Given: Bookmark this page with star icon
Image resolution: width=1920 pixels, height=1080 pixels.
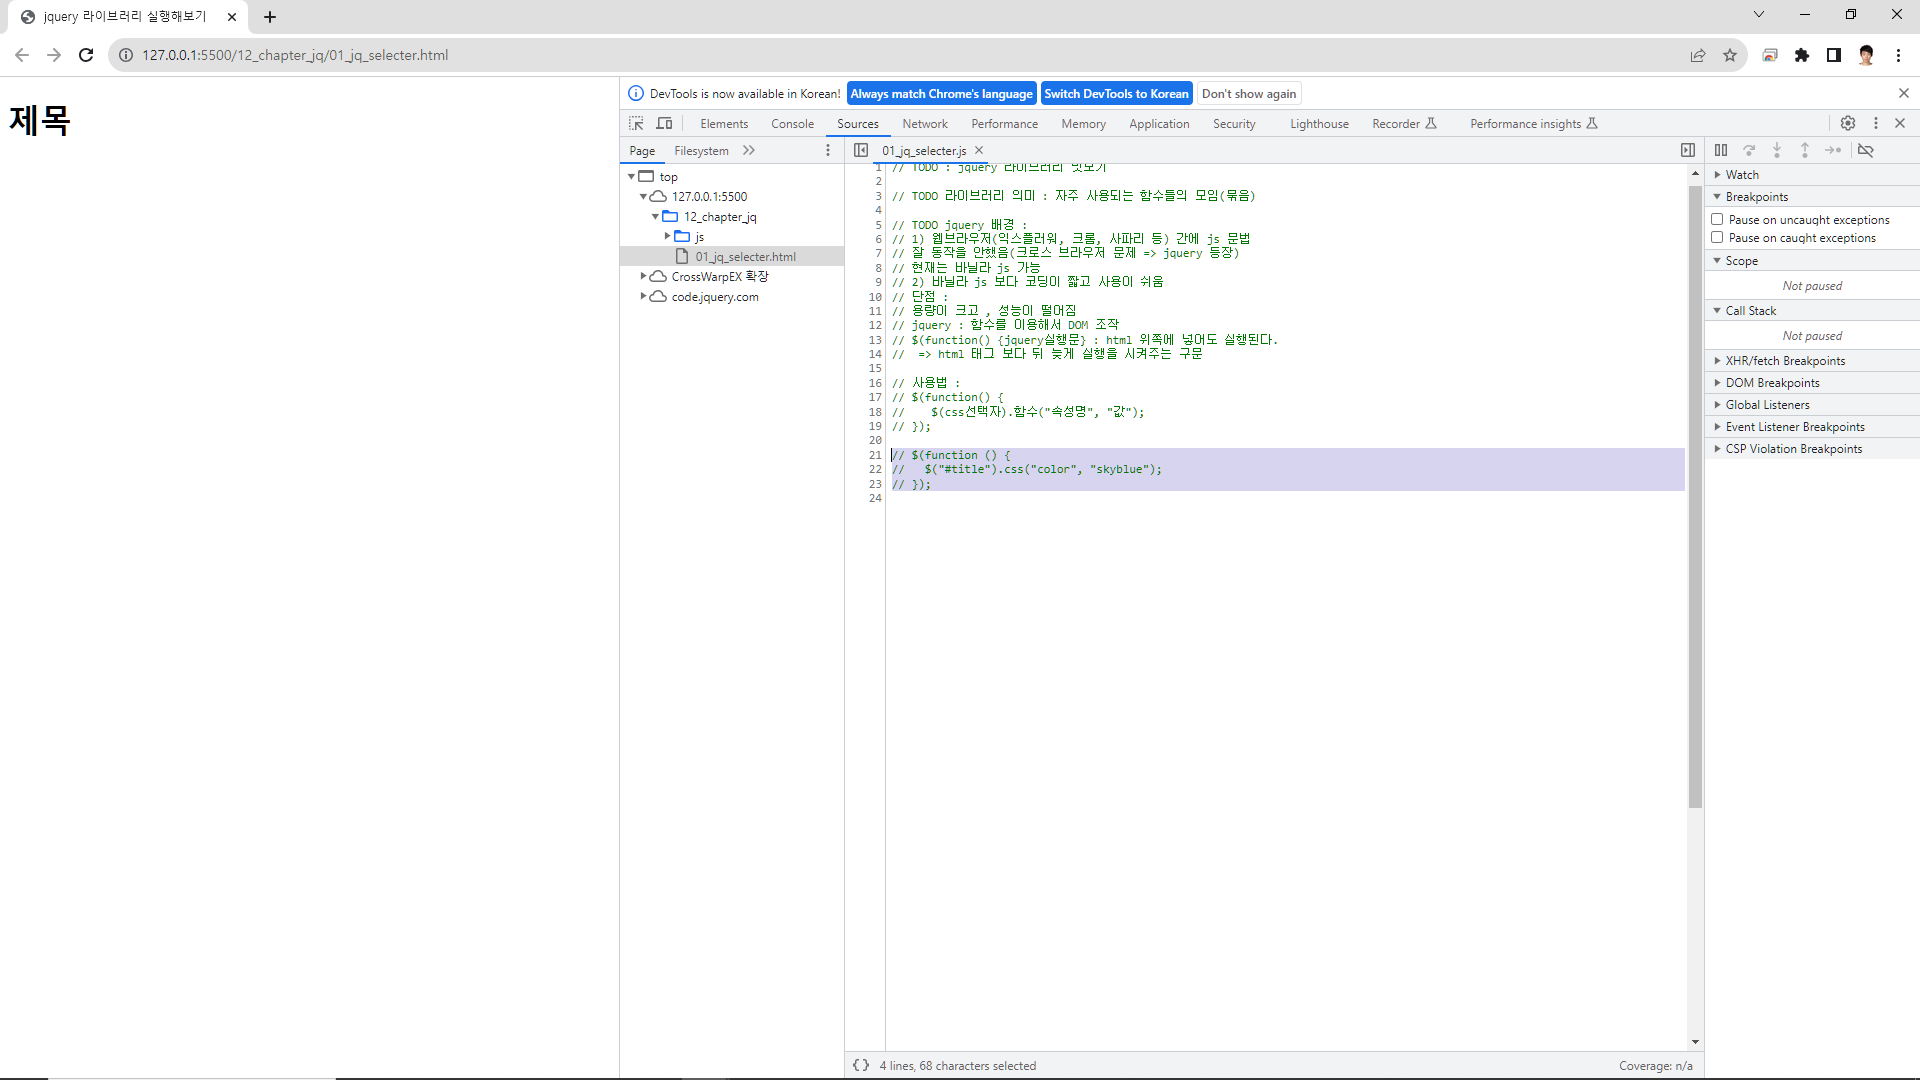Looking at the screenshot, I should (1730, 55).
